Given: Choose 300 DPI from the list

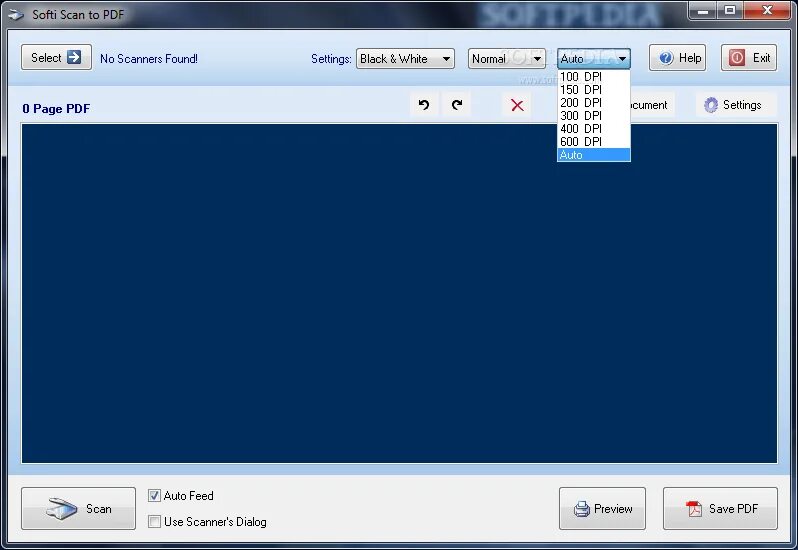Looking at the screenshot, I should tap(593, 116).
